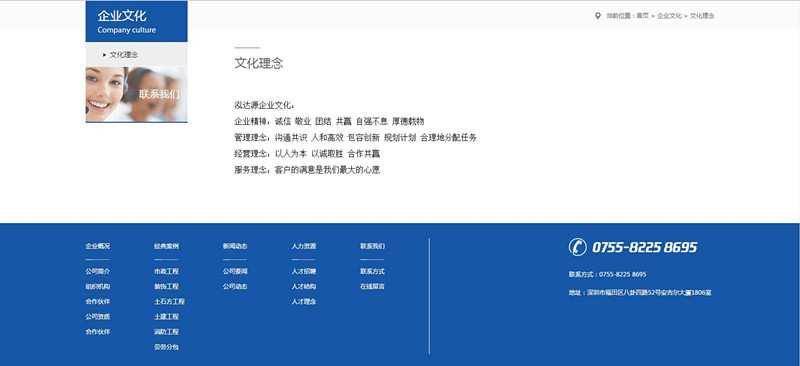
Task: Open the 企业文化 Company culture sidebar header
Action: click(x=137, y=21)
